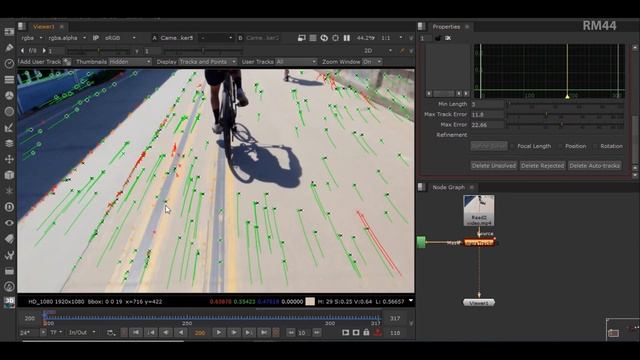Click the loop mode icon in playback bar
This screenshot has width=640, height=360.
(x=111, y=333)
